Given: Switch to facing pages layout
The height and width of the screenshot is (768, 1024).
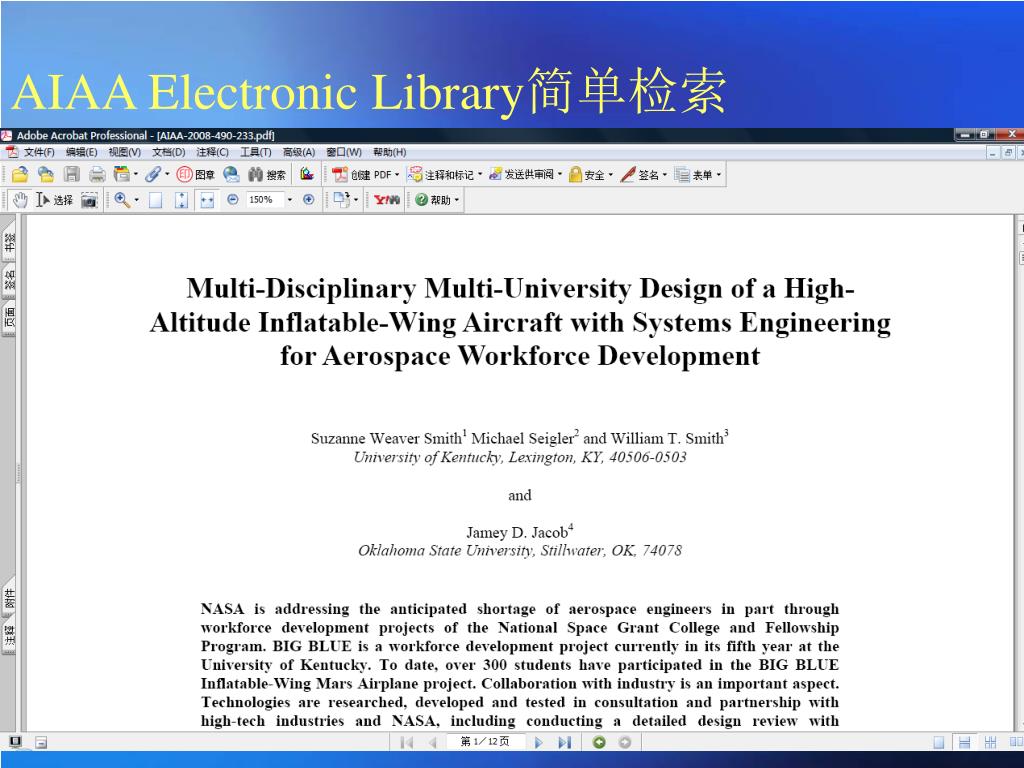Looking at the screenshot, I should pos(1016,743).
